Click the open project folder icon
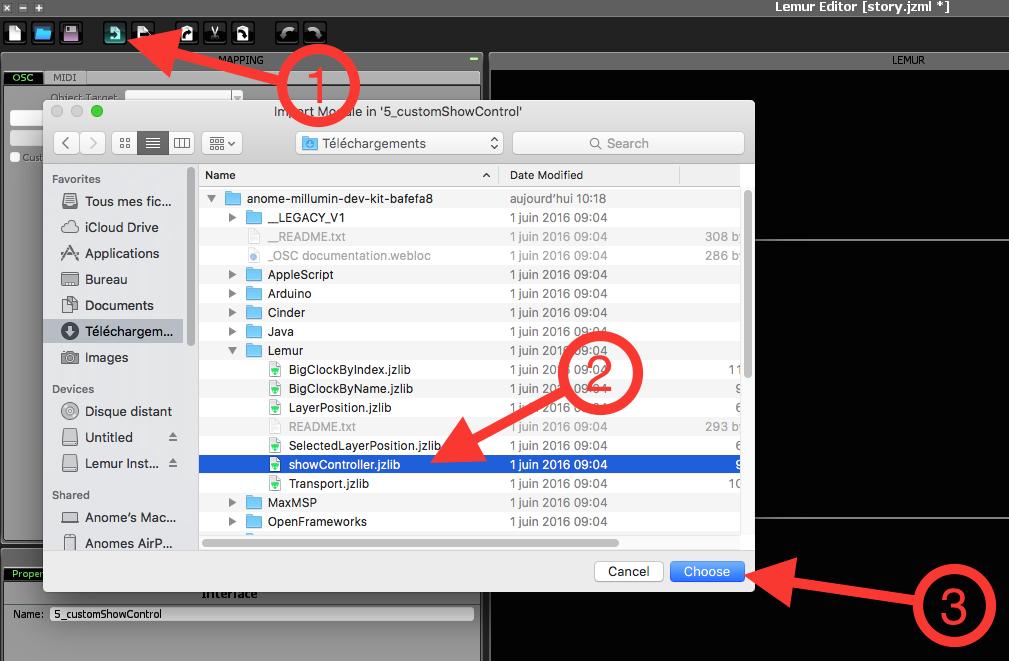The width and height of the screenshot is (1009, 661). [x=43, y=33]
